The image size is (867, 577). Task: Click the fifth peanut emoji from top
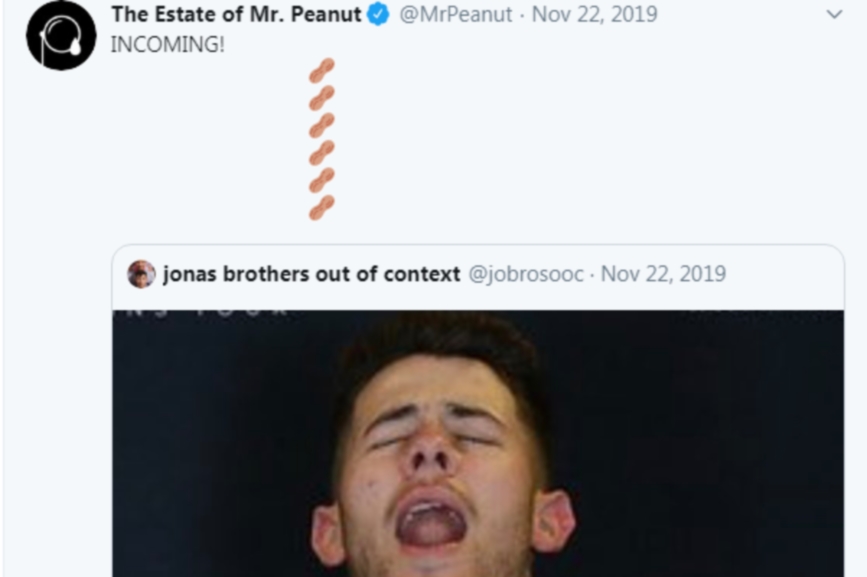point(321,180)
